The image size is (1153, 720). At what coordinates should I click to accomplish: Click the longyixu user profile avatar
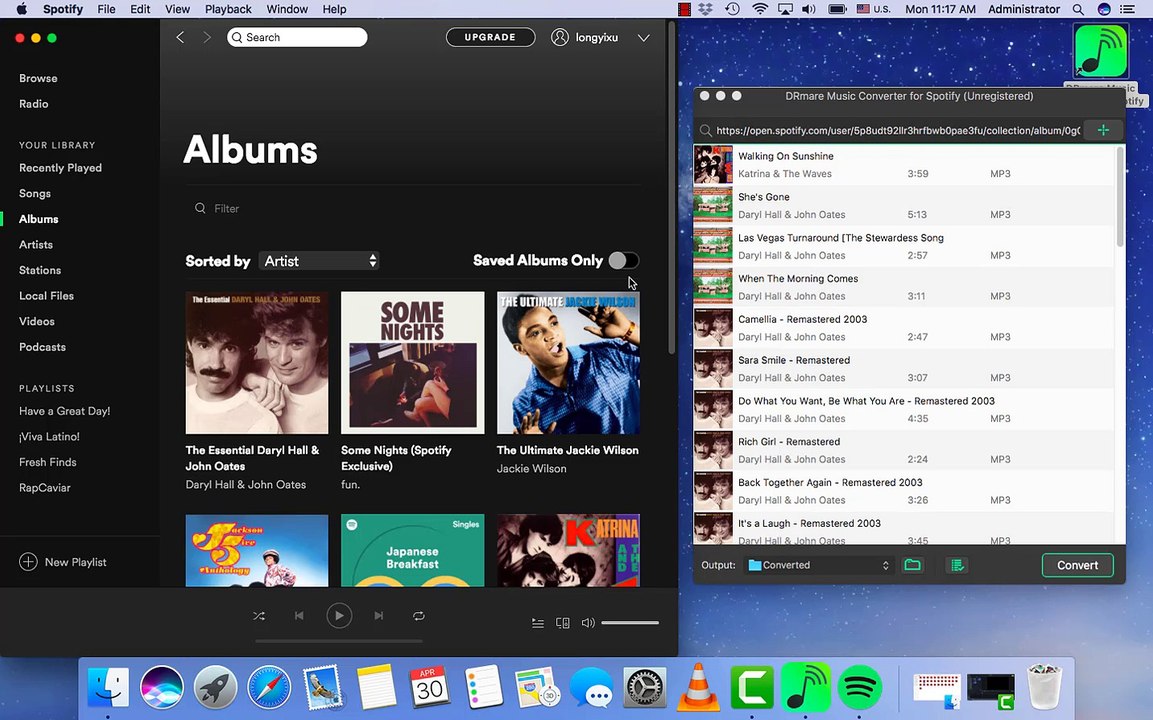point(560,37)
